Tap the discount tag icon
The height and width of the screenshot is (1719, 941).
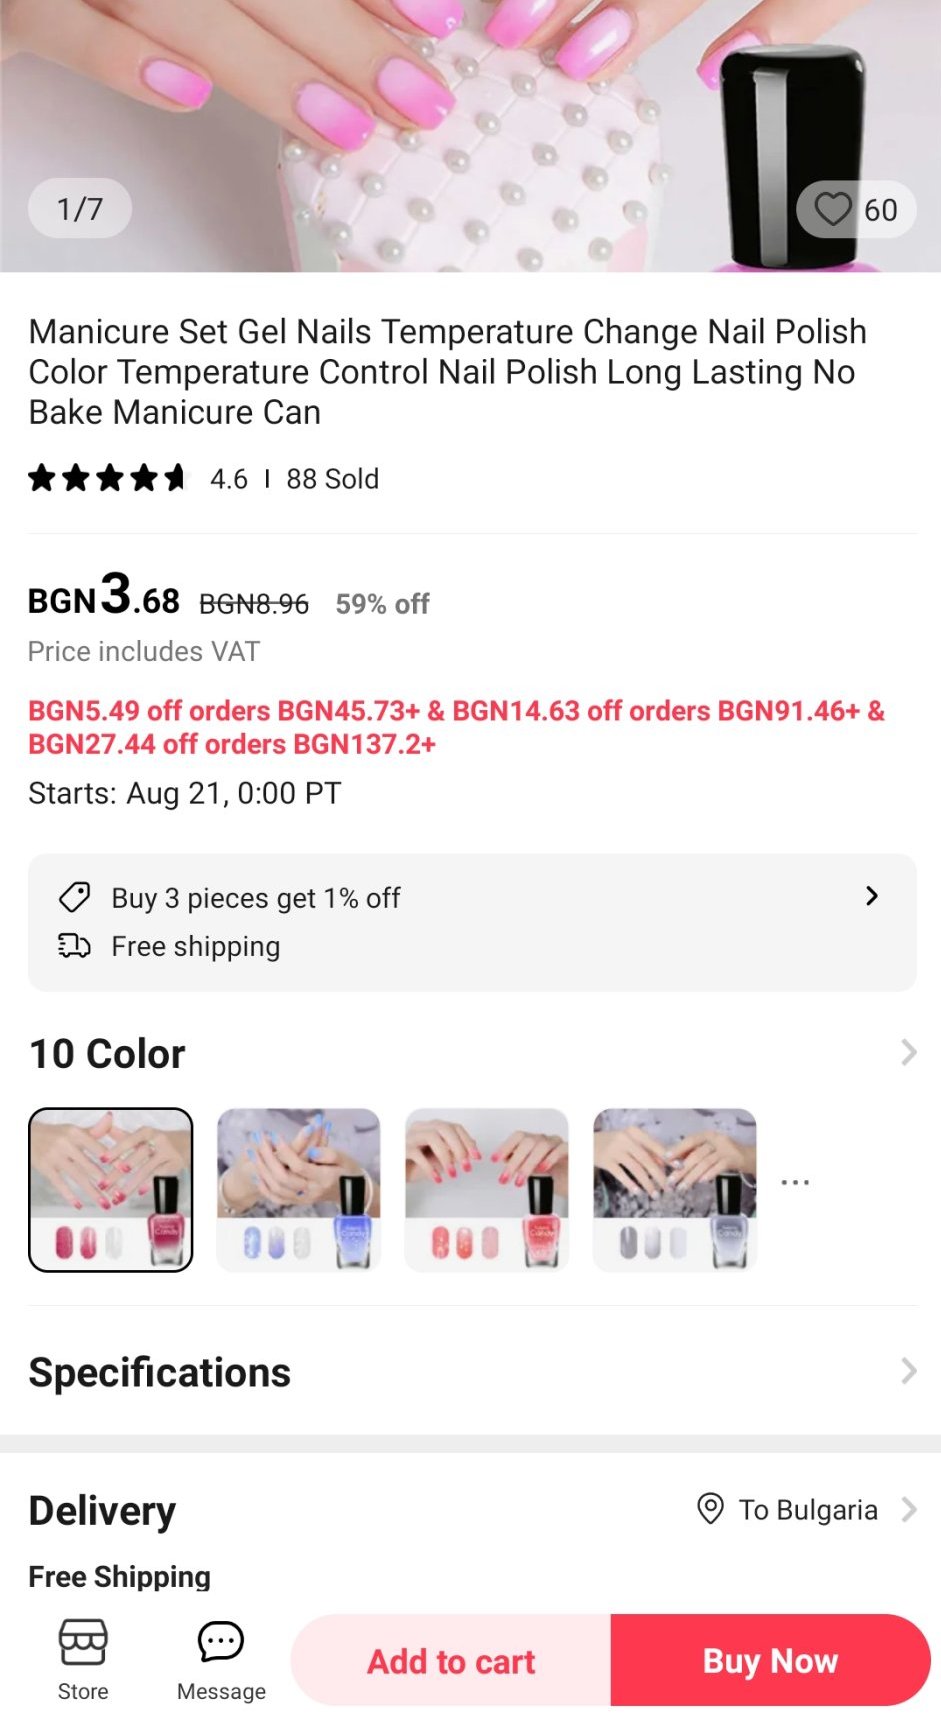(75, 897)
